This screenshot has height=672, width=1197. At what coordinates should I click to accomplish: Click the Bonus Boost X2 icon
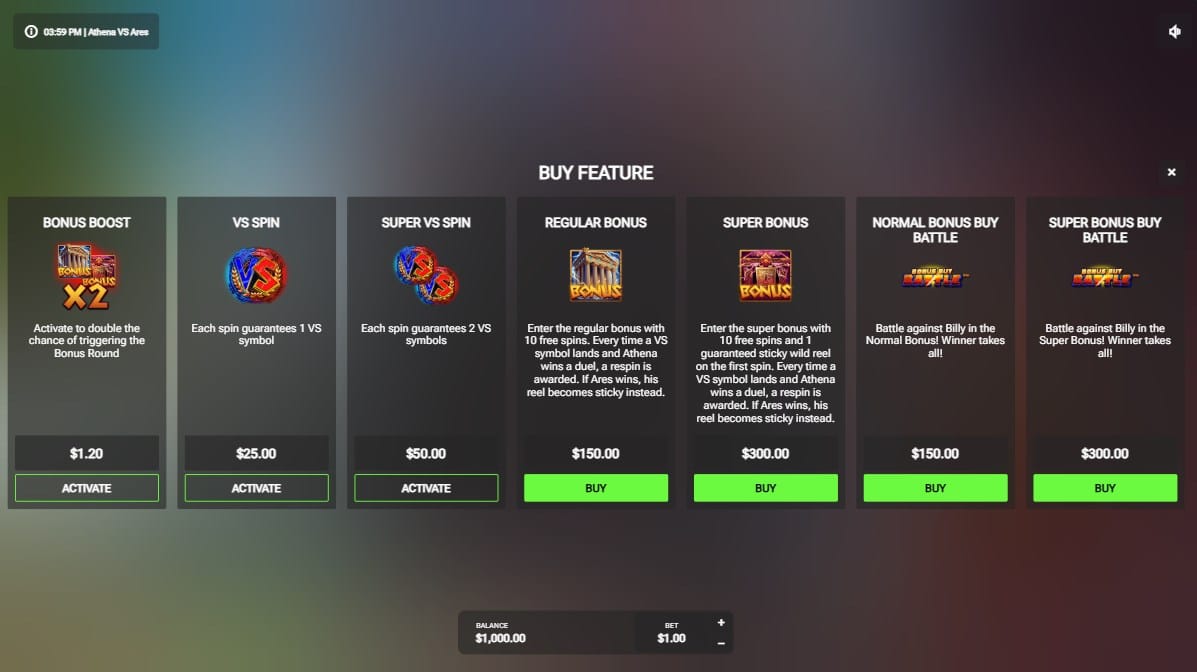[86, 276]
